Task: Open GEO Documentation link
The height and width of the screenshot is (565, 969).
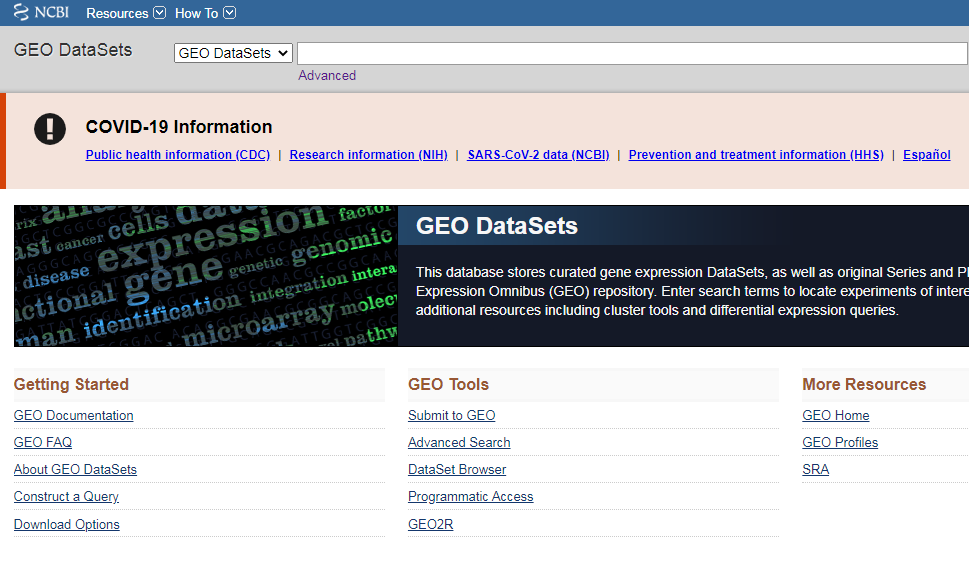Action: point(73,415)
